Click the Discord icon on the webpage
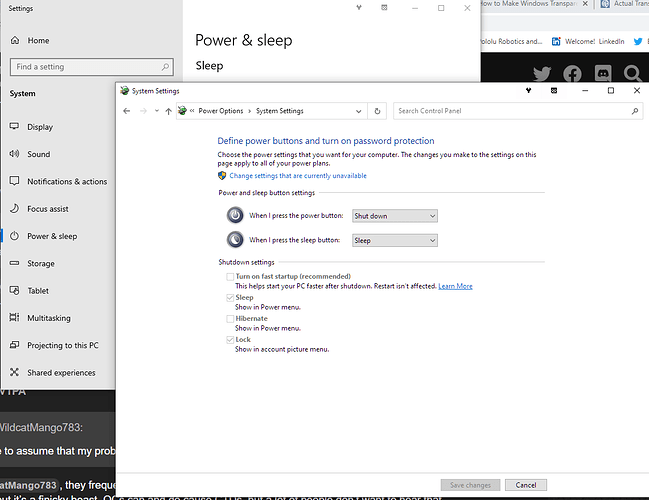 pyautogui.click(x=603, y=74)
